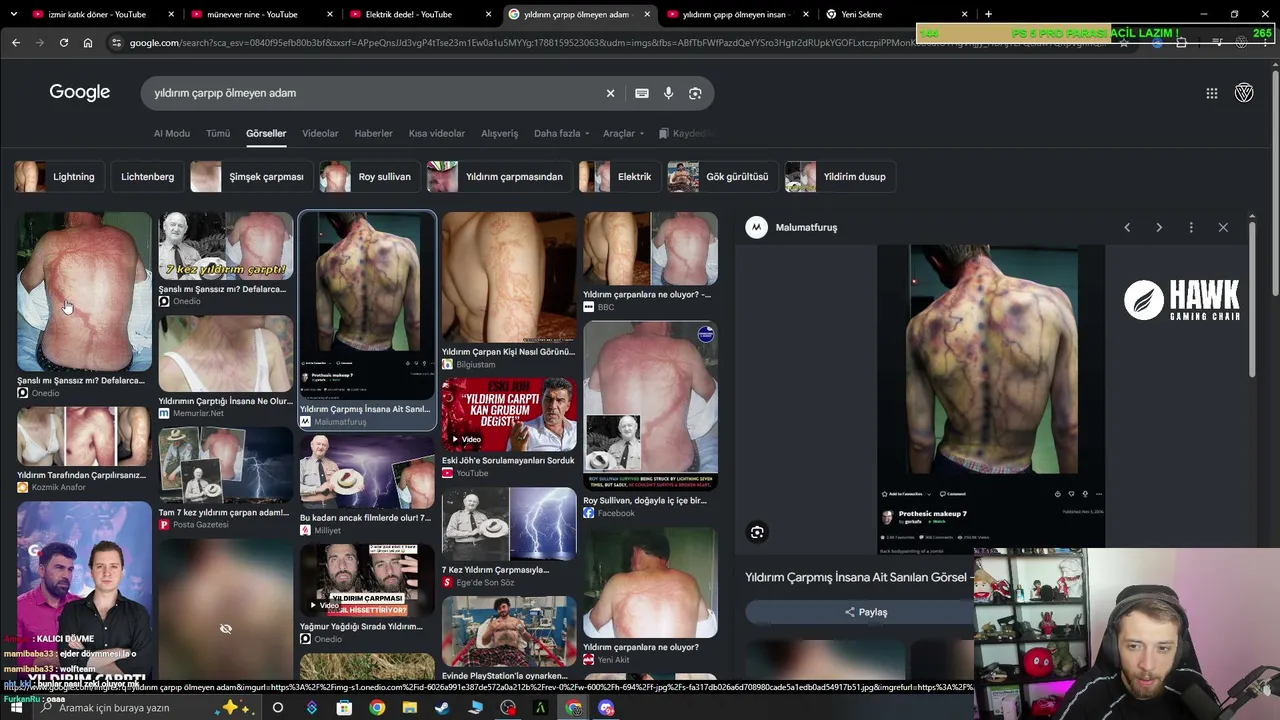Reload the current page
This screenshot has width=1280, height=720.
pyautogui.click(x=64, y=43)
